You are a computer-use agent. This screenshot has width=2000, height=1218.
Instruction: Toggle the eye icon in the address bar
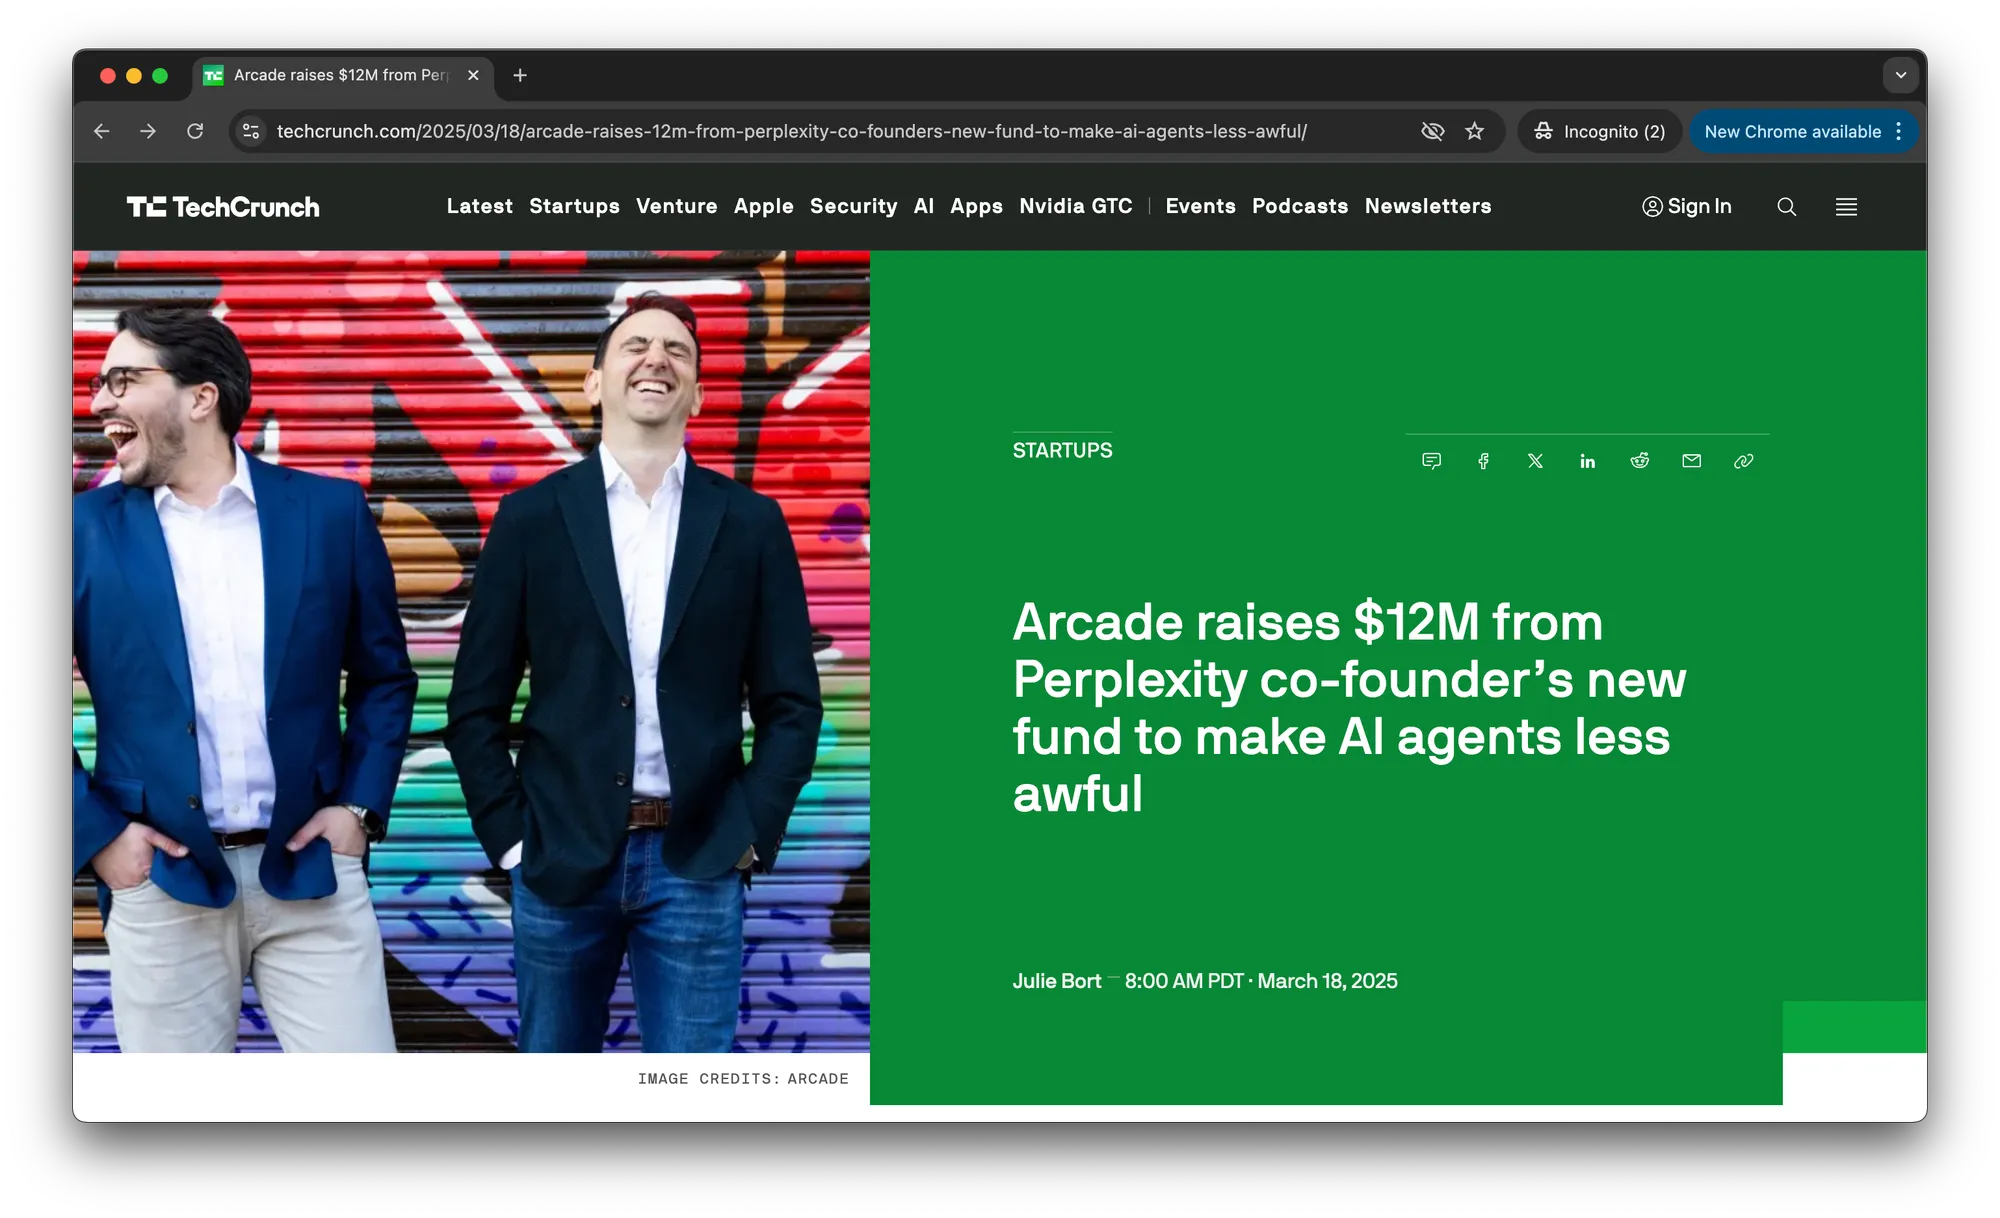pyautogui.click(x=1433, y=131)
